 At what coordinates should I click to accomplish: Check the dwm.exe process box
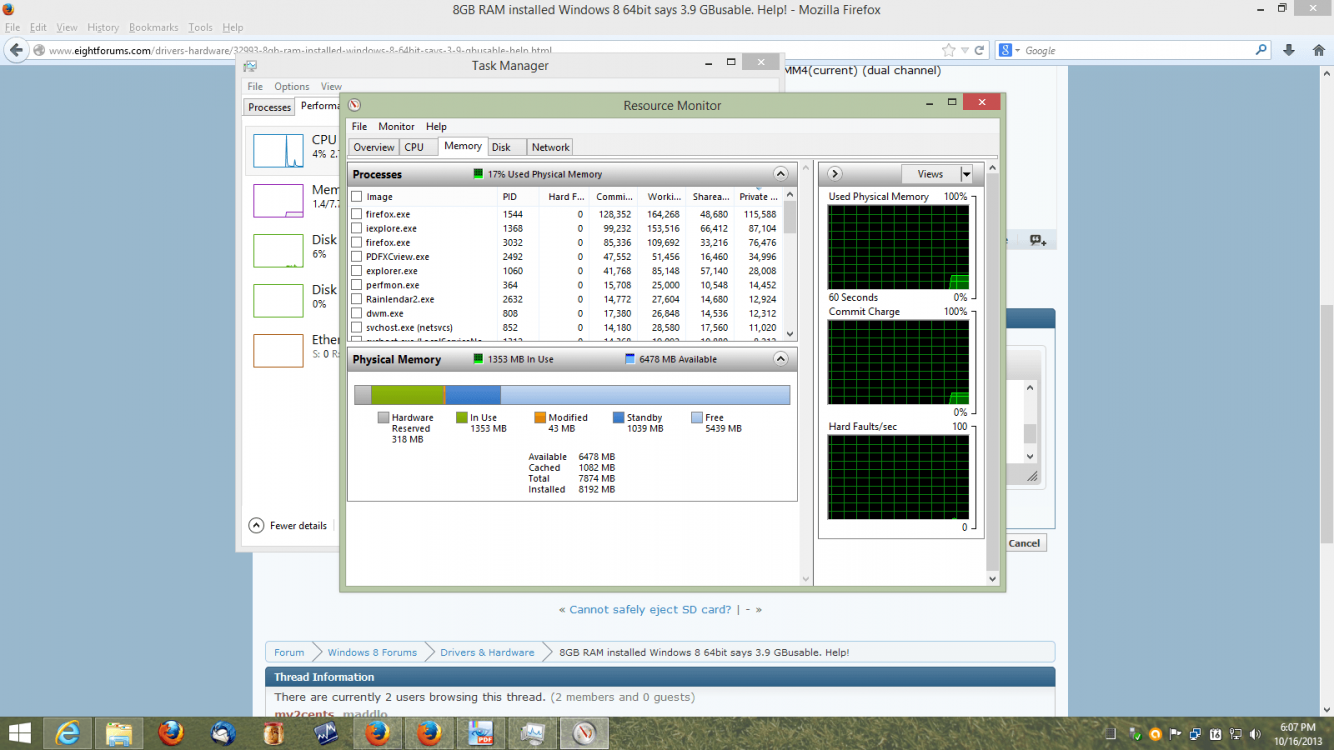pyautogui.click(x=357, y=313)
